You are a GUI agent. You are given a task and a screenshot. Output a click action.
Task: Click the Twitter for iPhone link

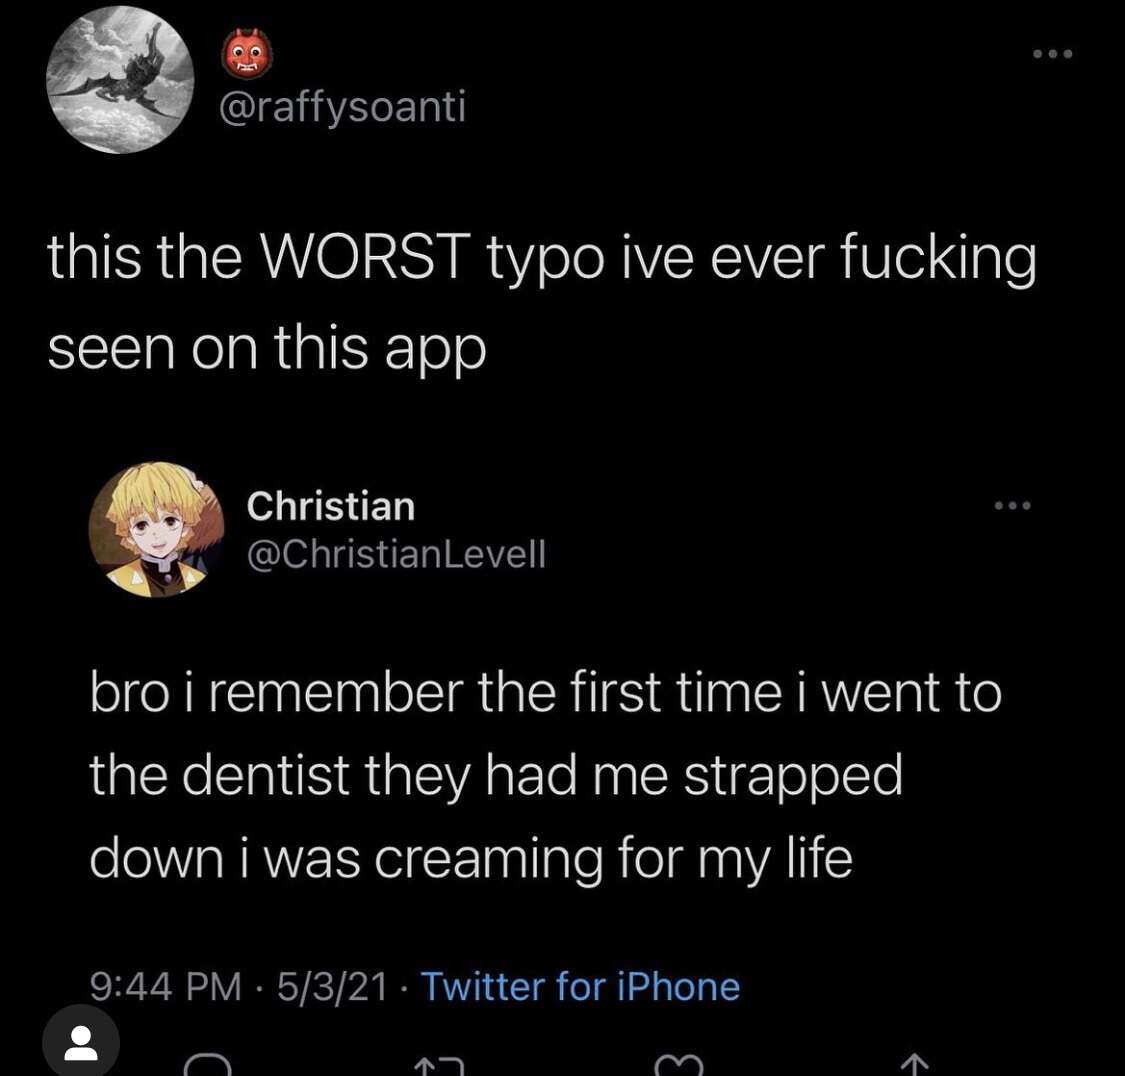click(x=580, y=986)
